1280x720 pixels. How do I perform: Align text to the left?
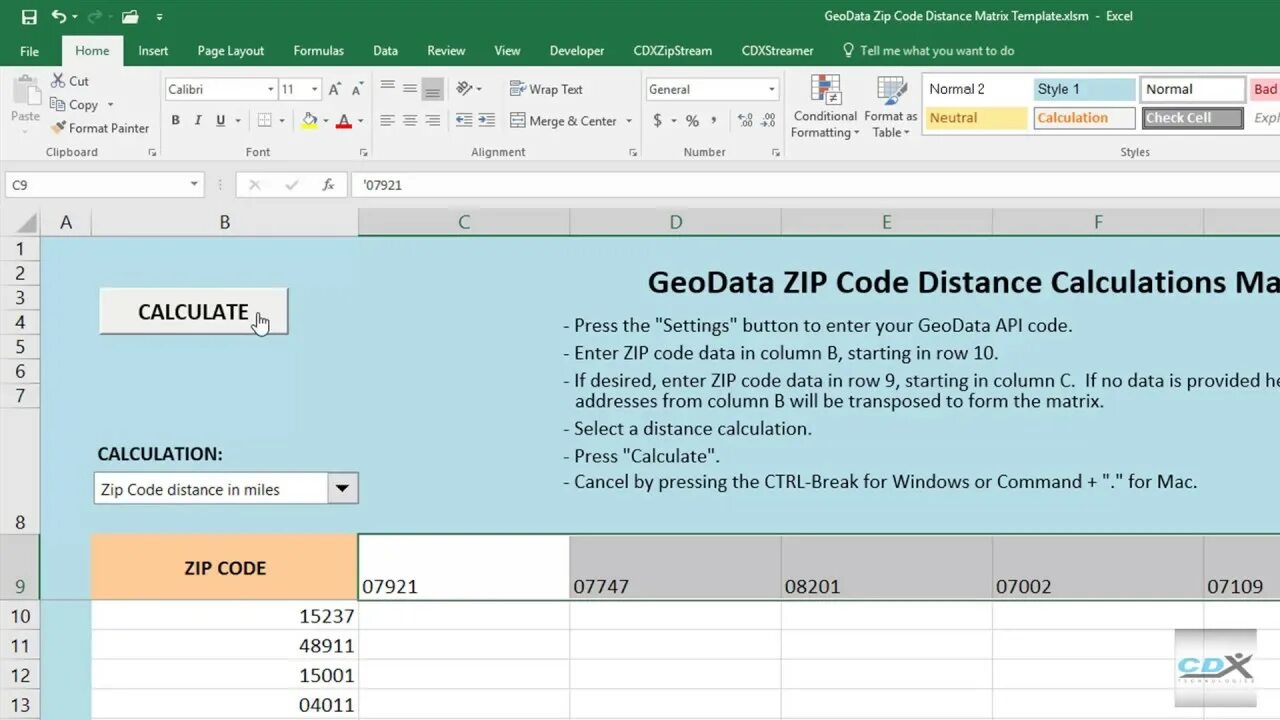point(388,121)
